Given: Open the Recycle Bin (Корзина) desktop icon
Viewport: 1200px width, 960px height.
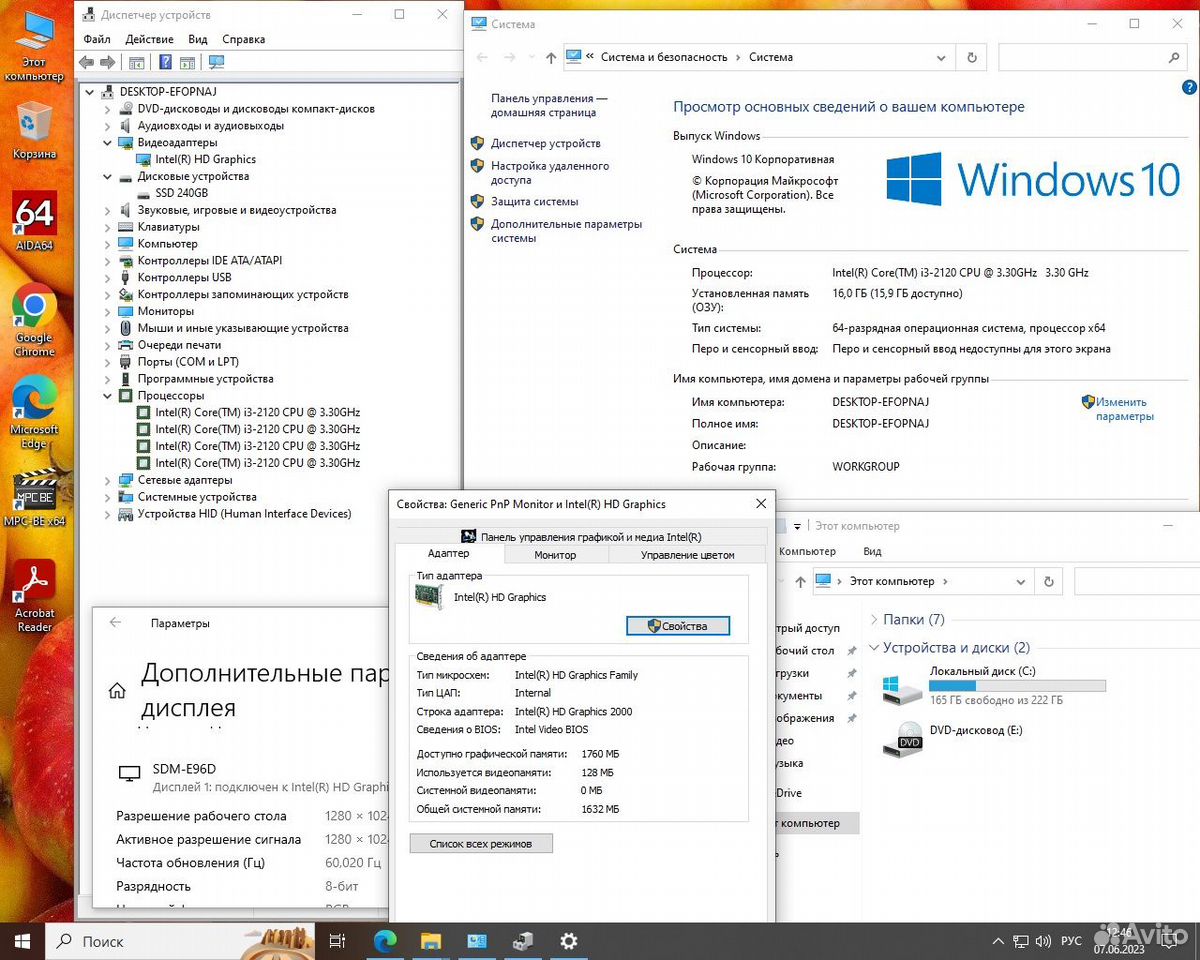Looking at the screenshot, I should click(x=34, y=130).
